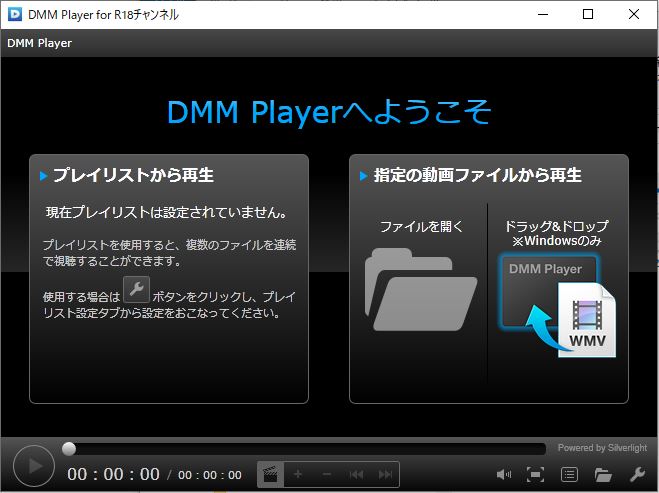Viewport: 659px width, 493px height.
Task: Open file via bottom folder icon
Action: (603, 475)
